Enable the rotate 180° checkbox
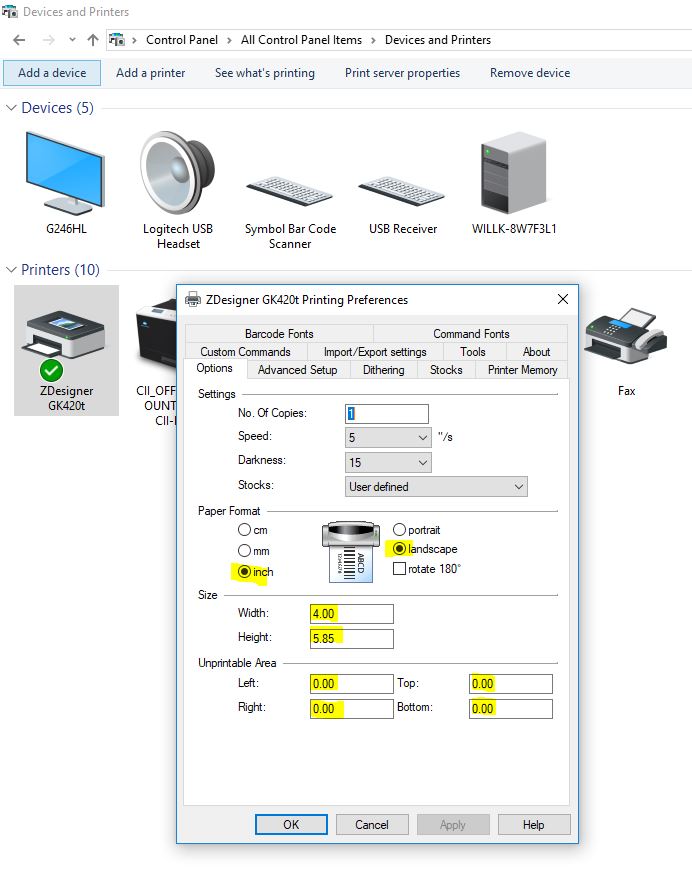 coord(400,569)
